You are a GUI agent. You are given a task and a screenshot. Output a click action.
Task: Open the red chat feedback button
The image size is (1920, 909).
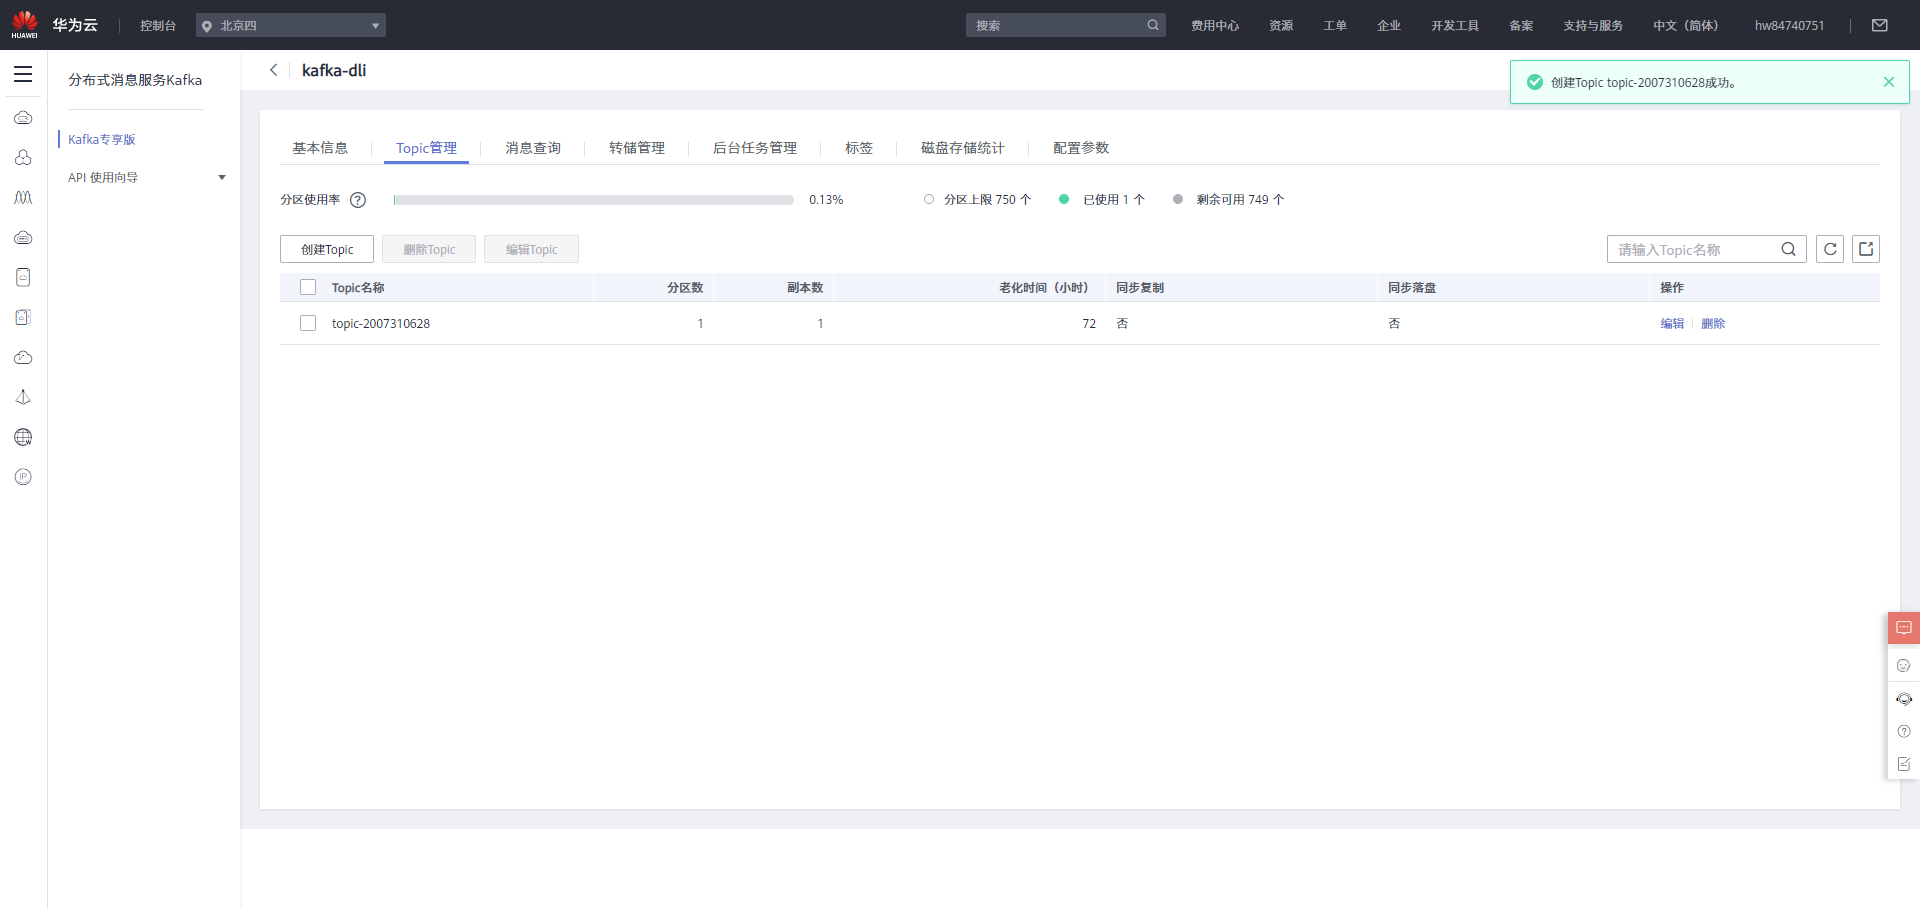tap(1904, 628)
